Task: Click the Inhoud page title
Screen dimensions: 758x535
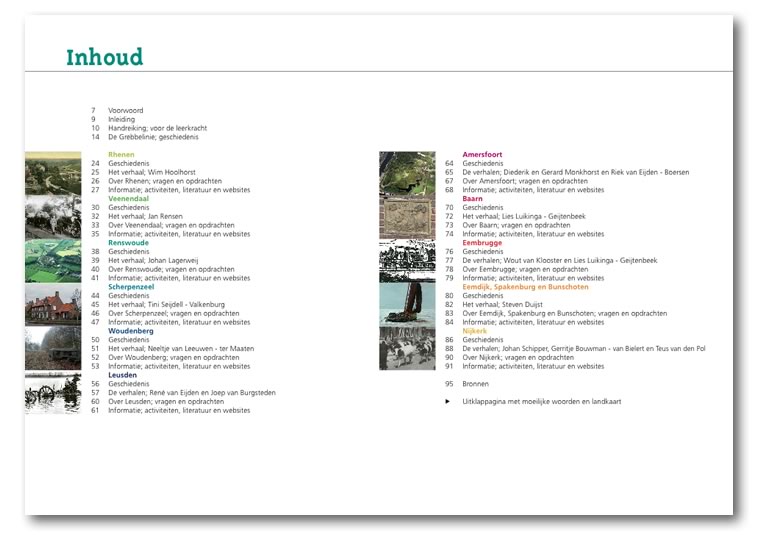Action: 104,57
